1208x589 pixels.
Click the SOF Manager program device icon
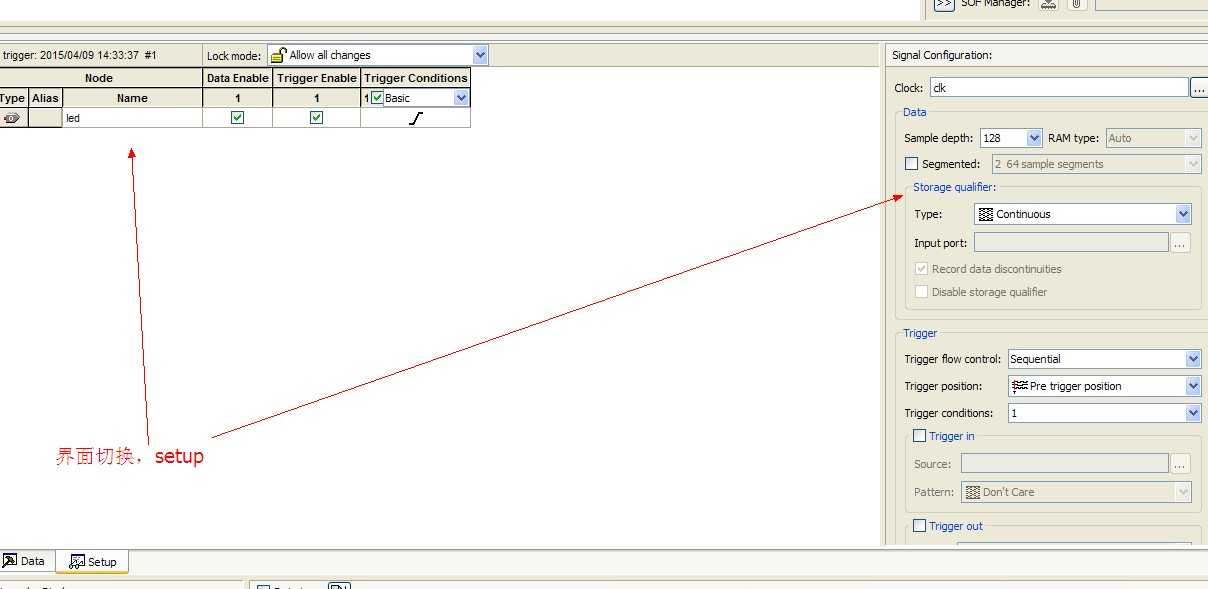(x=1048, y=4)
